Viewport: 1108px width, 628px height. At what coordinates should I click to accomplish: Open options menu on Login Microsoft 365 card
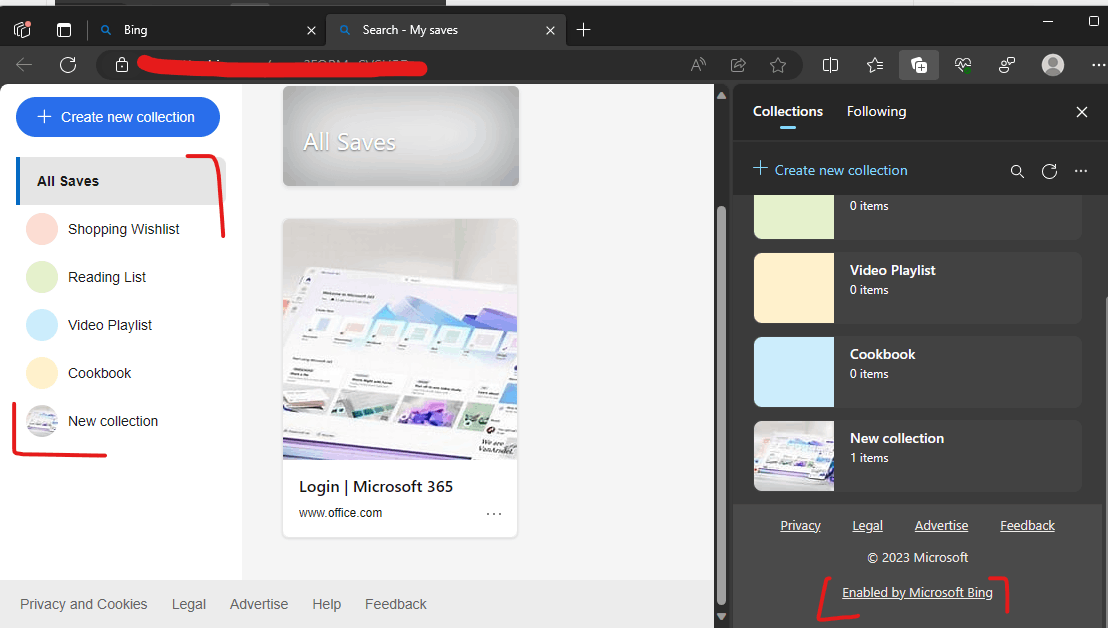[494, 513]
